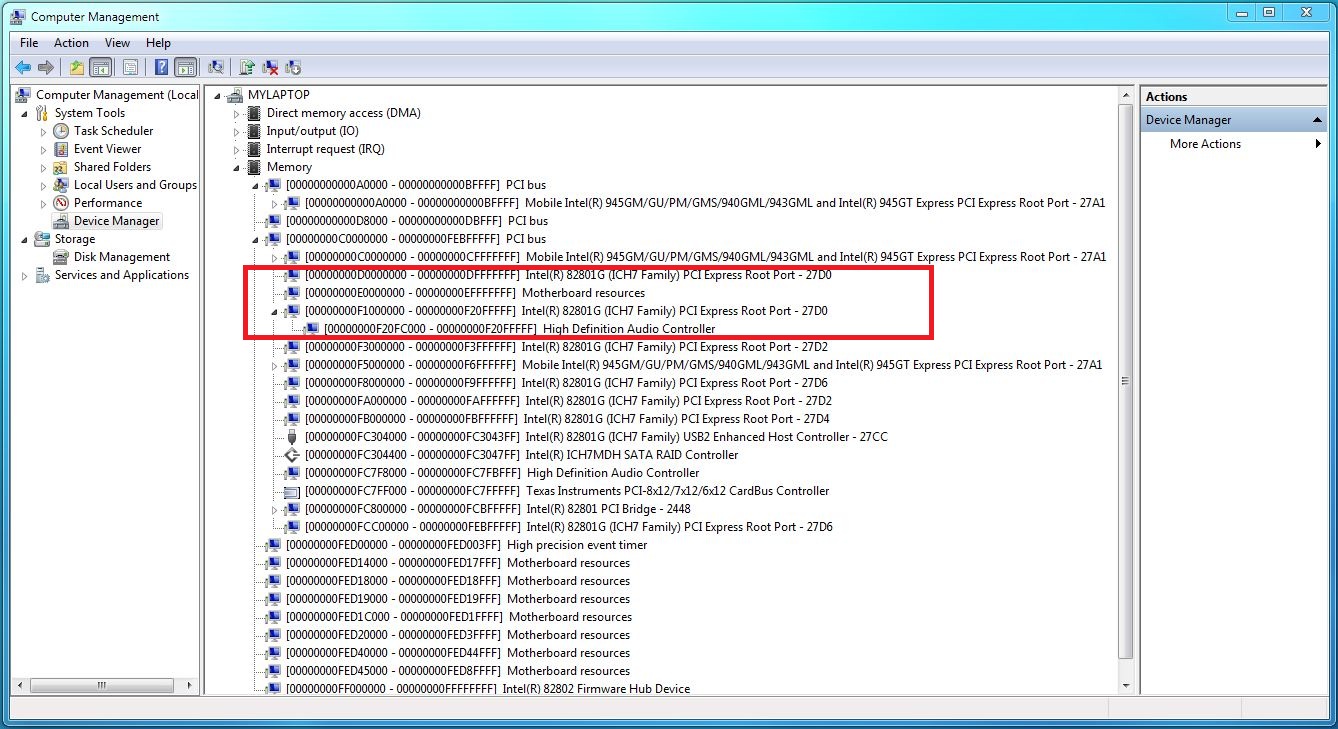Click the Update Driver Software toolbar icon

(247, 68)
